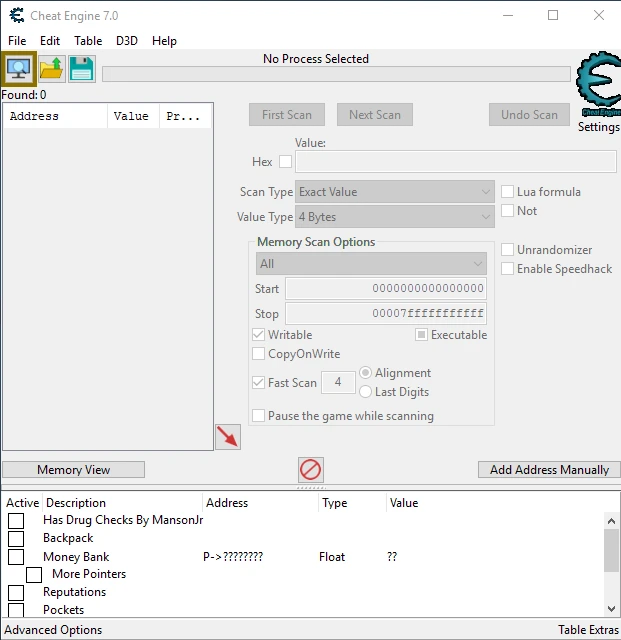
Task: Save table with the floppy disk icon
Action: [82, 69]
